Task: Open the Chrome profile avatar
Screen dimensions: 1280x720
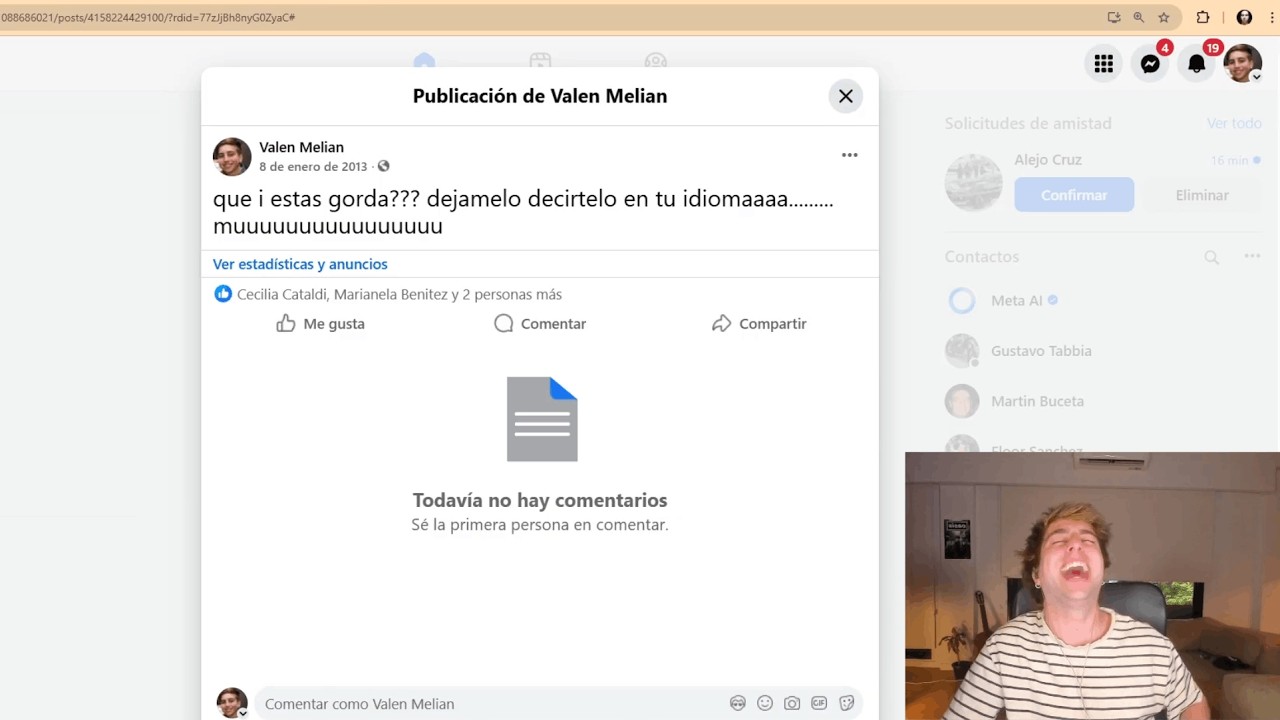Action: click(1244, 17)
